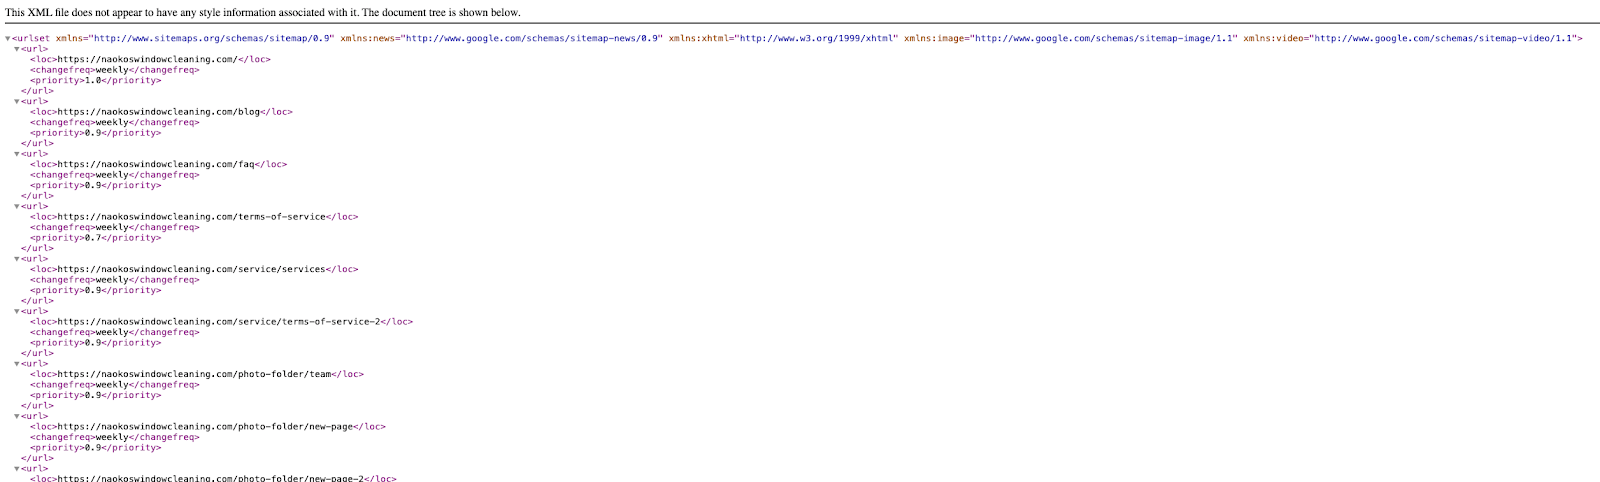The width and height of the screenshot is (1600, 482).
Task: Click the priority value 1.0 text
Action: pos(93,80)
